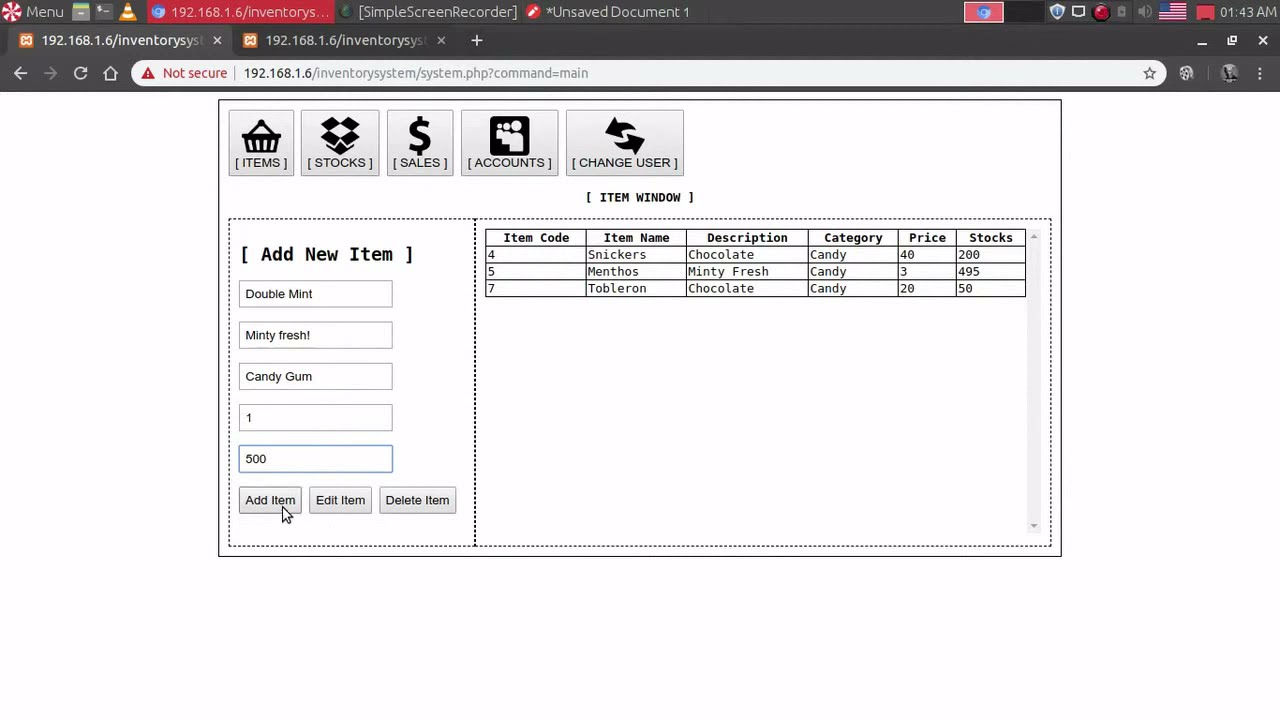
Task: Click the Item Code column header
Action: pos(536,238)
